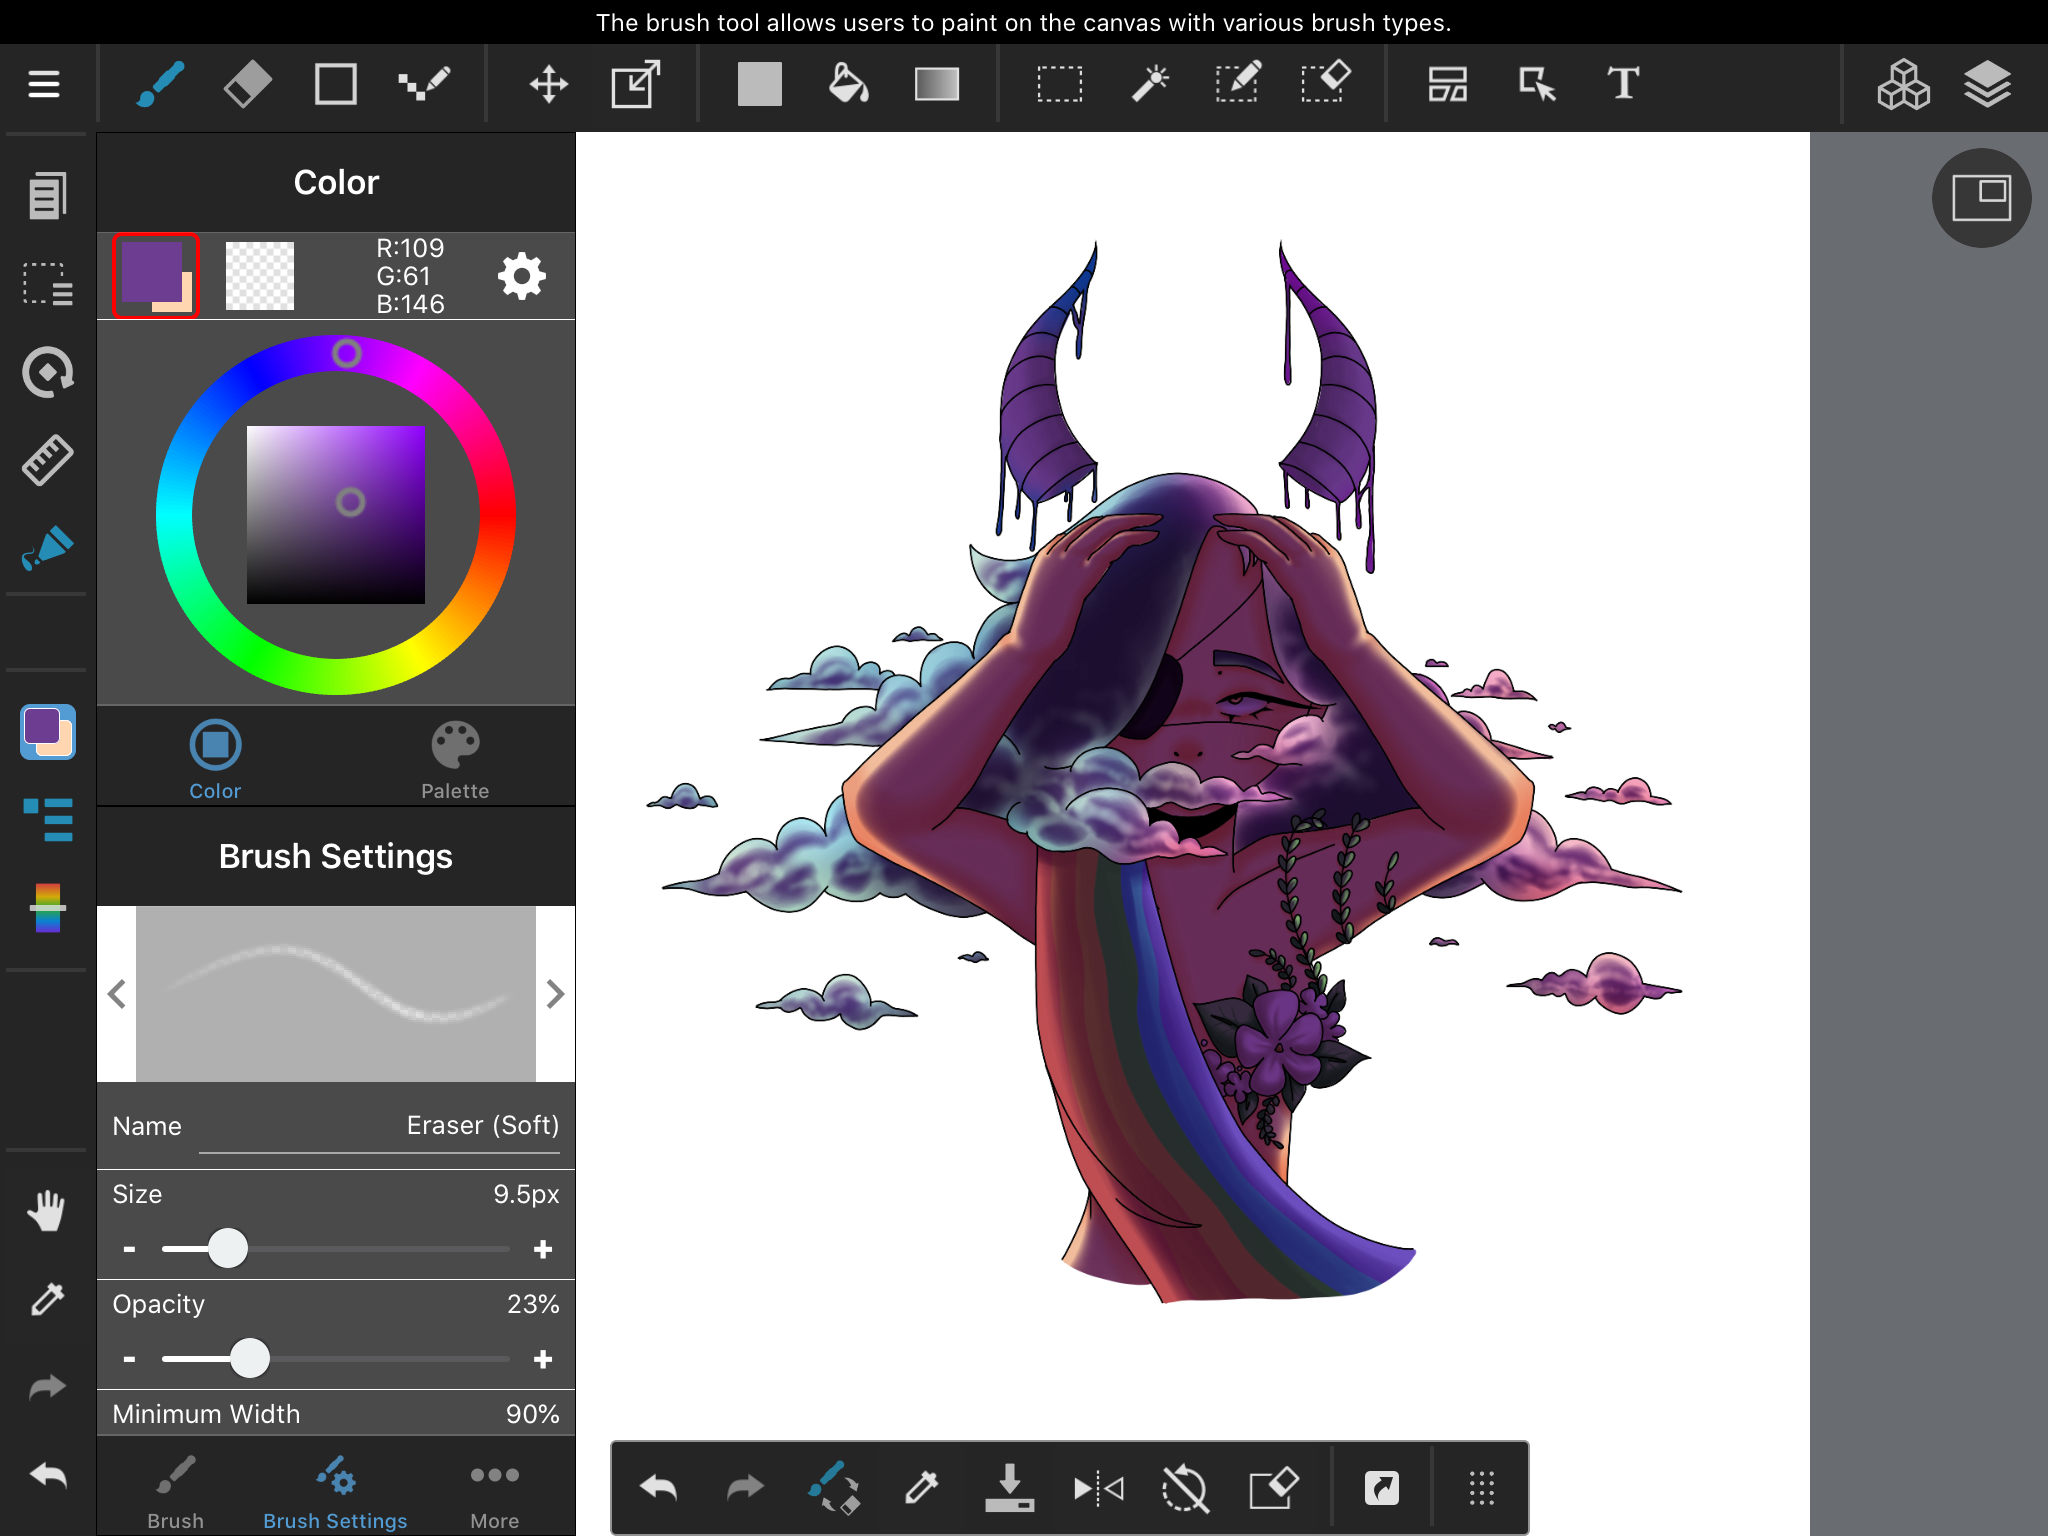Switch to the Palette tab

pos(455,760)
